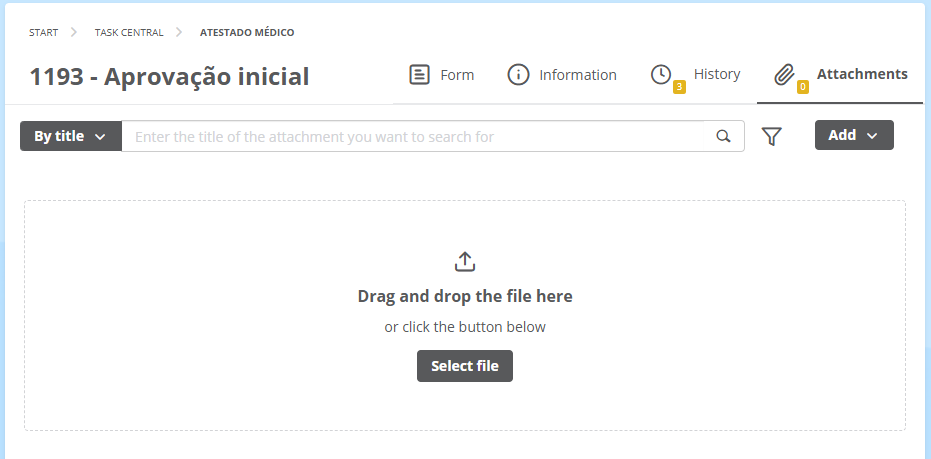Click the upload arrow icon
This screenshot has width=931, height=459.
pos(465,261)
